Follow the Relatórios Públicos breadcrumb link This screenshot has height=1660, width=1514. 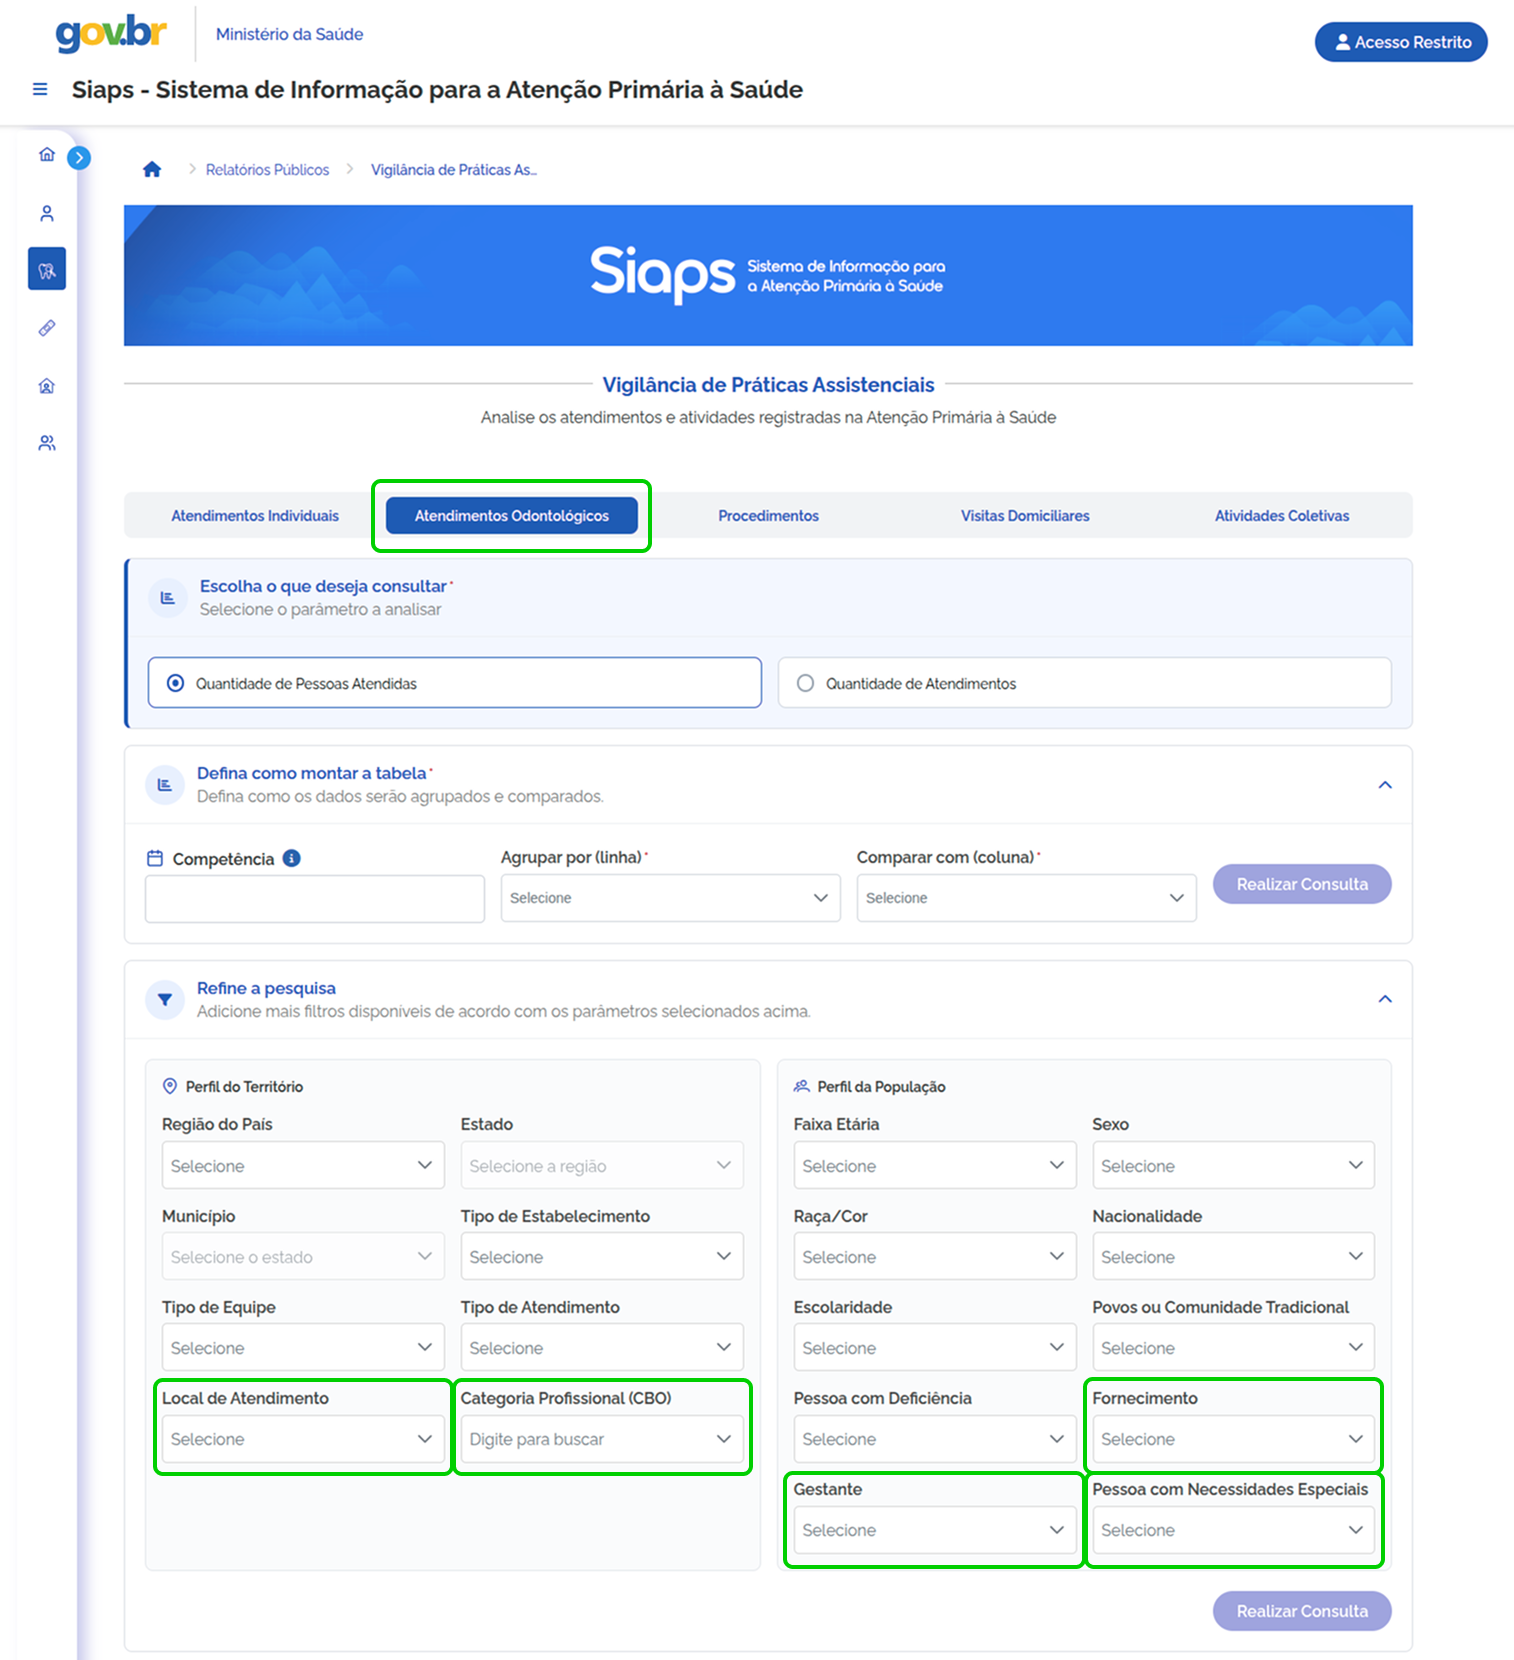[267, 169]
